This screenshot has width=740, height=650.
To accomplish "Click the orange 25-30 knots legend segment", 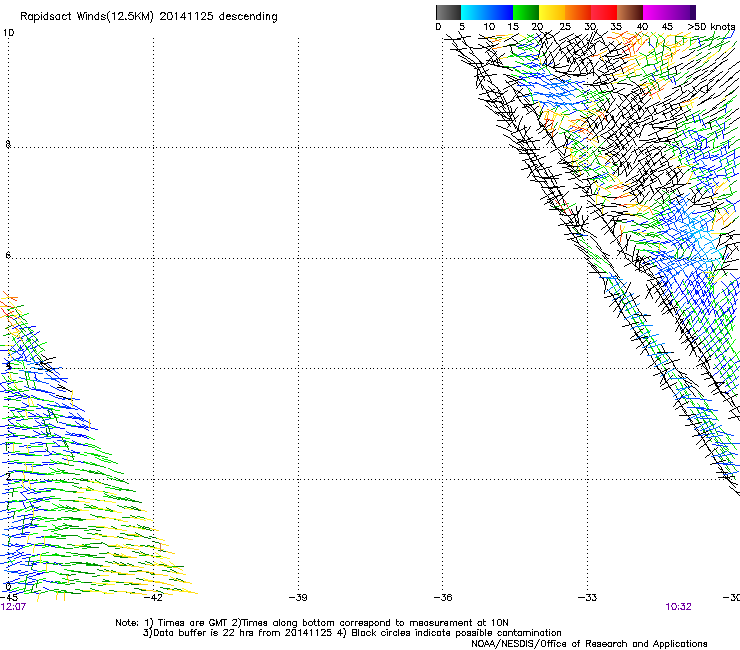I will click(x=578, y=12).
